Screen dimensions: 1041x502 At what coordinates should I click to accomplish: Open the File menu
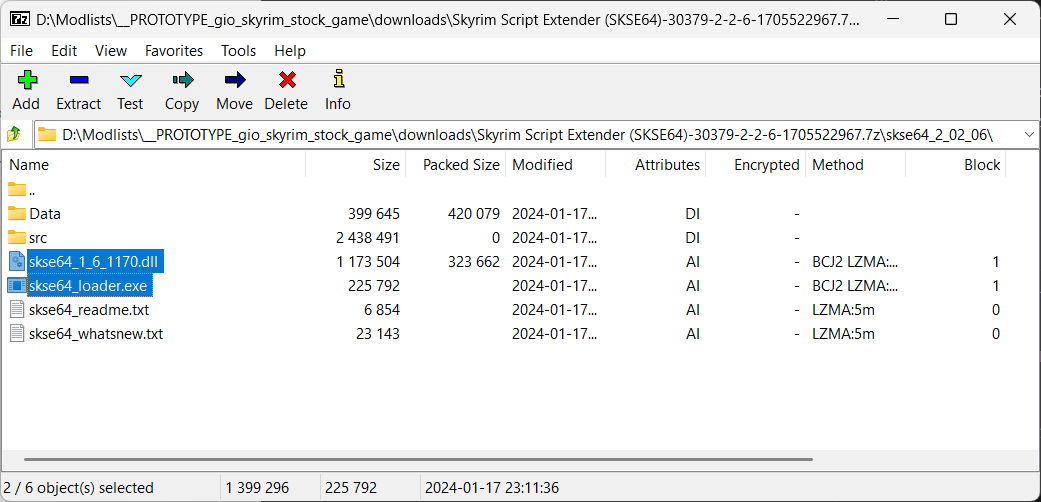click(x=21, y=50)
